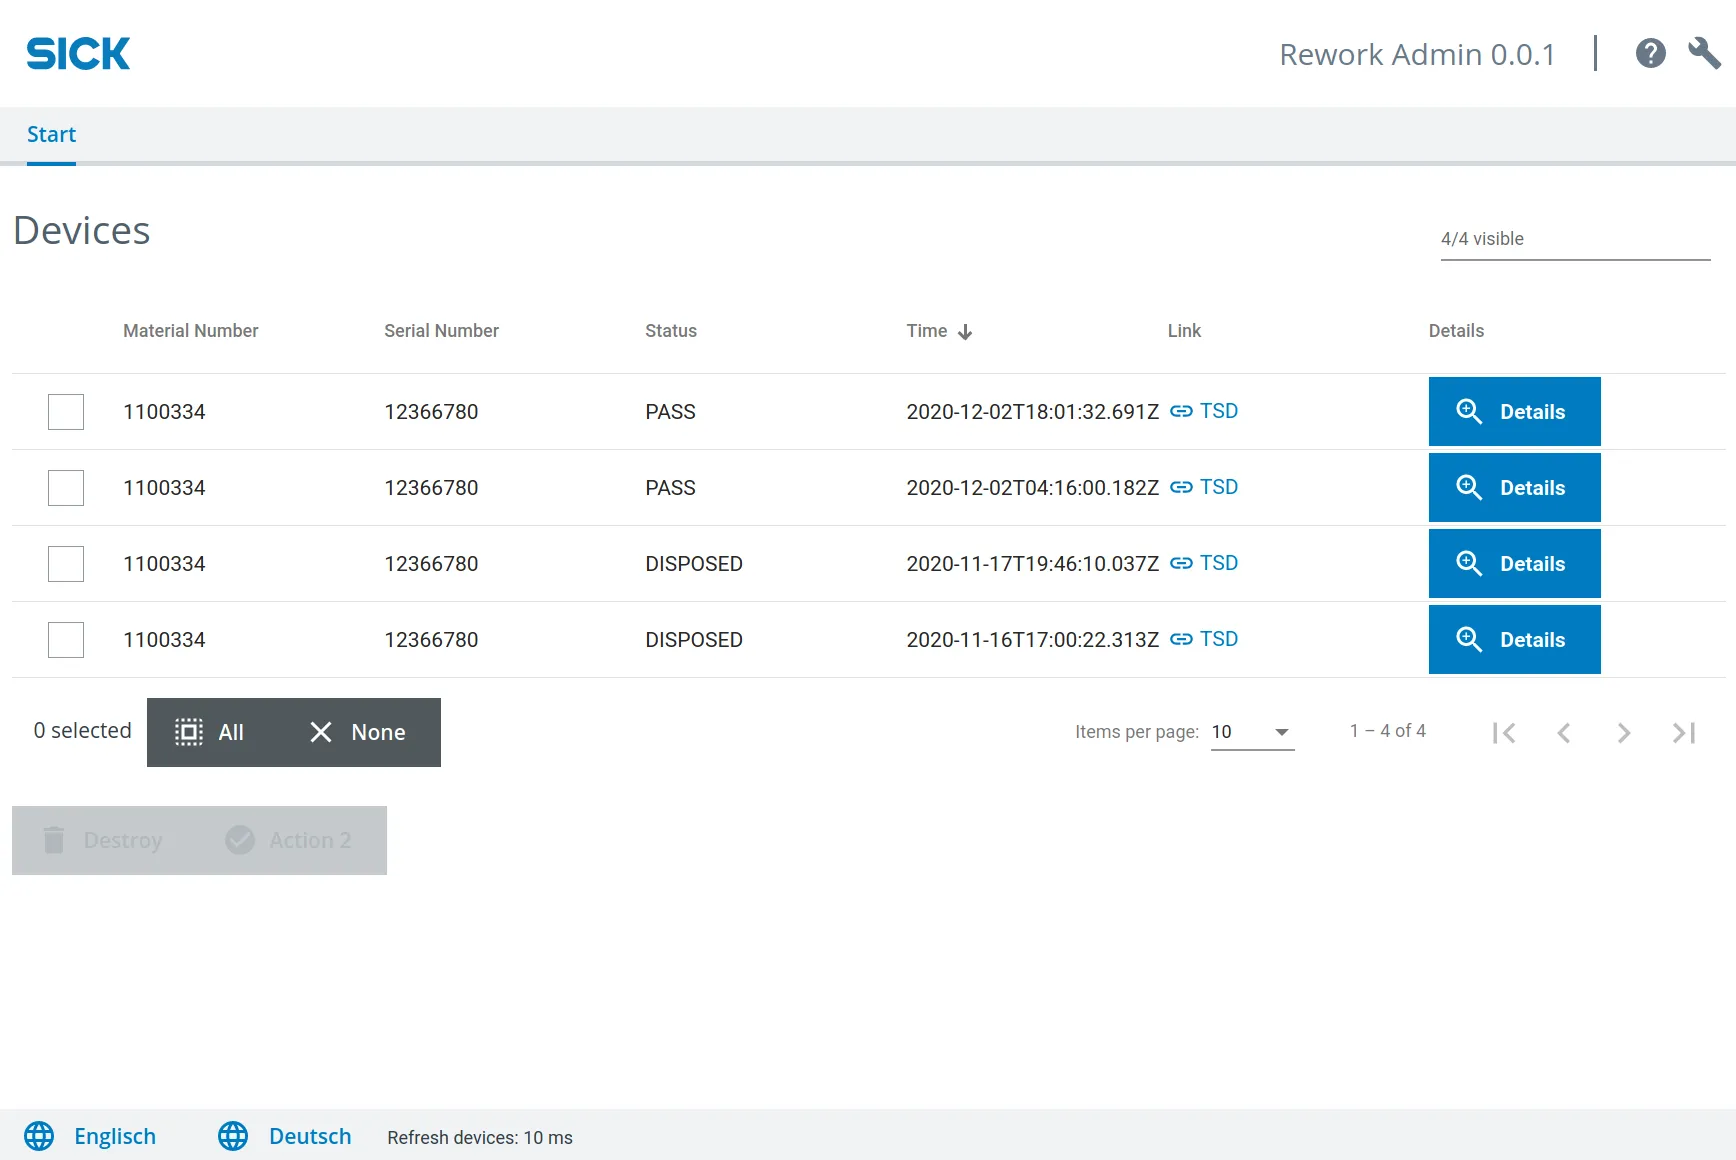Click the disabled Destroy button

pos(104,840)
